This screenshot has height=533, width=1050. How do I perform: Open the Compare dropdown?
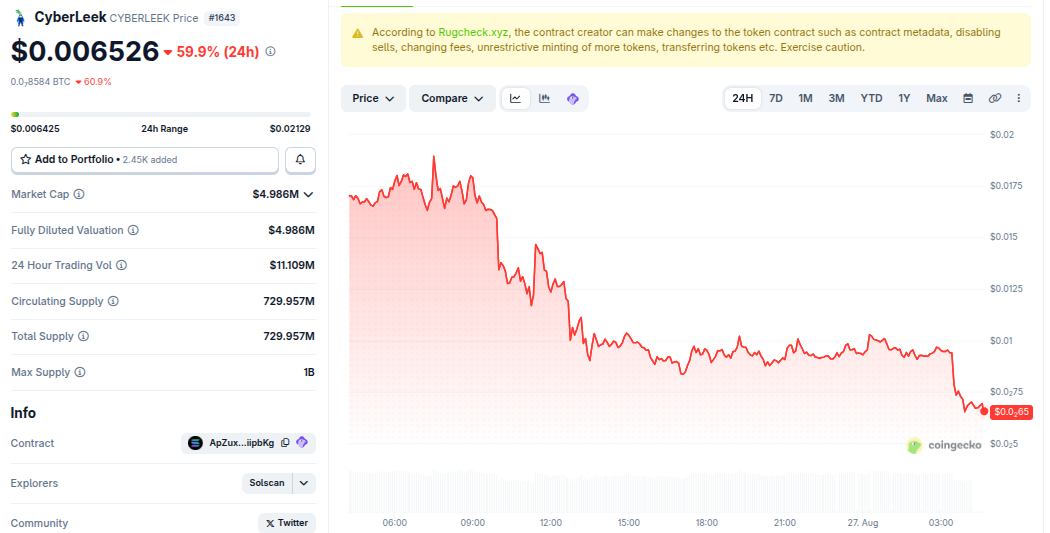tap(452, 98)
